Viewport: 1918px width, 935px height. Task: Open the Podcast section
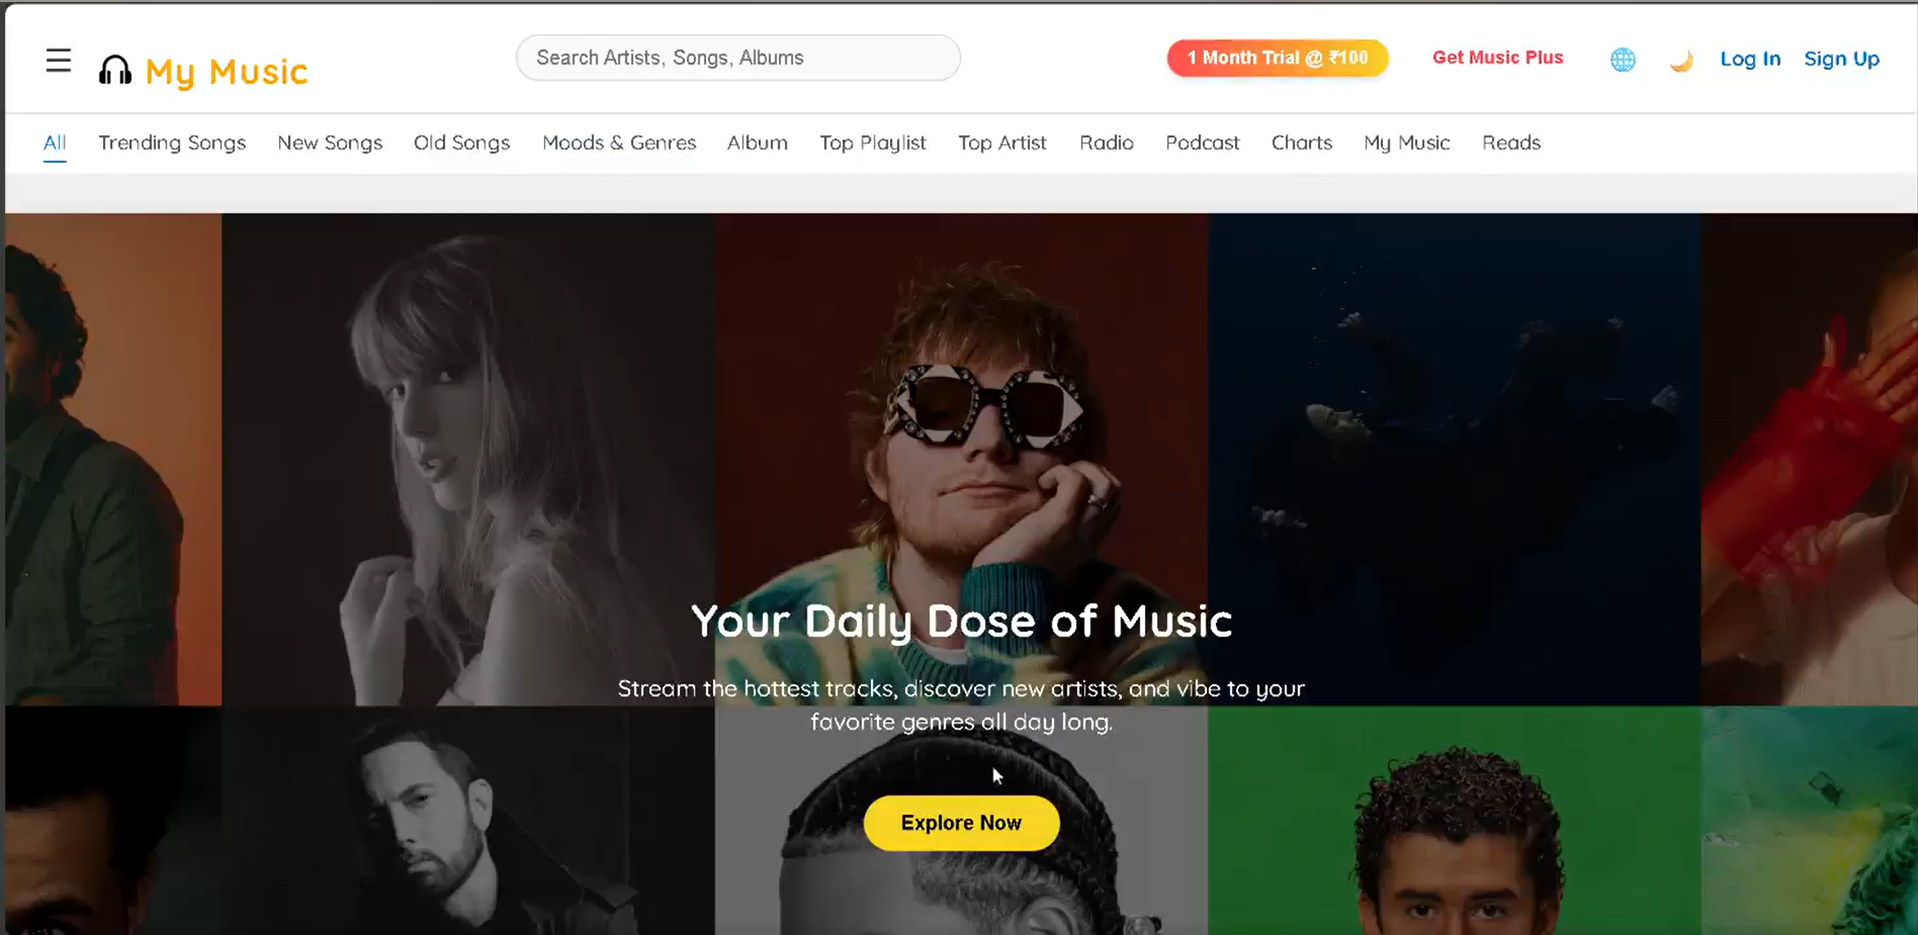pos(1201,143)
